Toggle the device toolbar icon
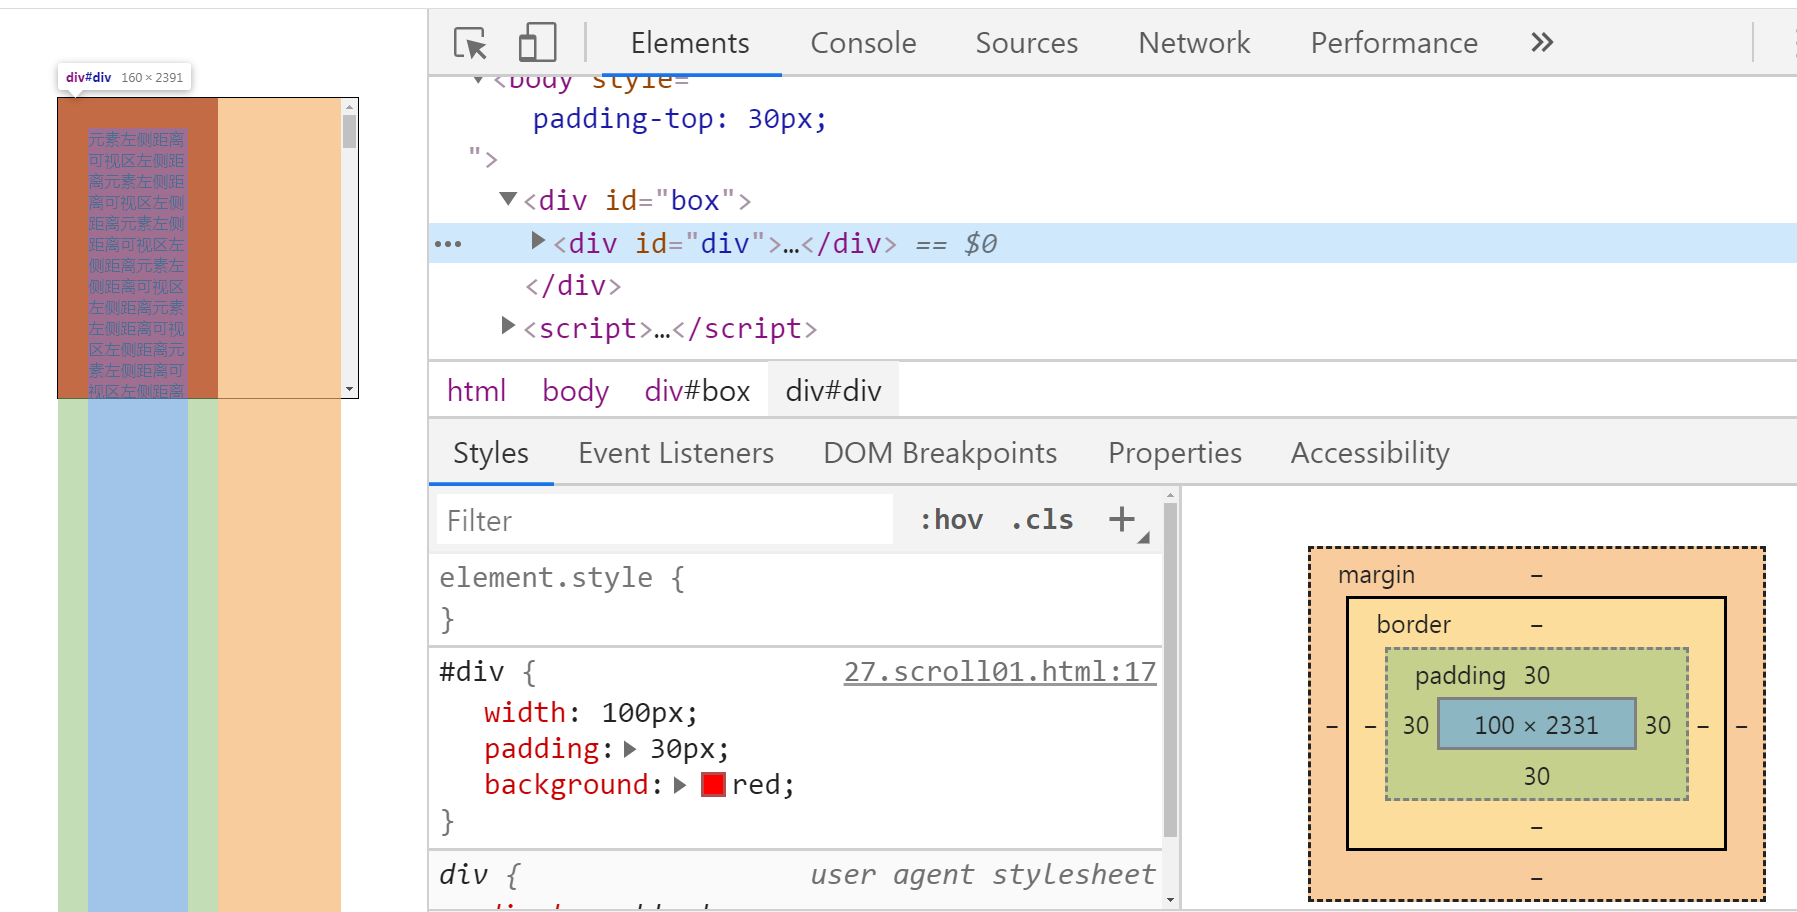Image resolution: width=1797 pixels, height=912 pixels. pos(537,43)
